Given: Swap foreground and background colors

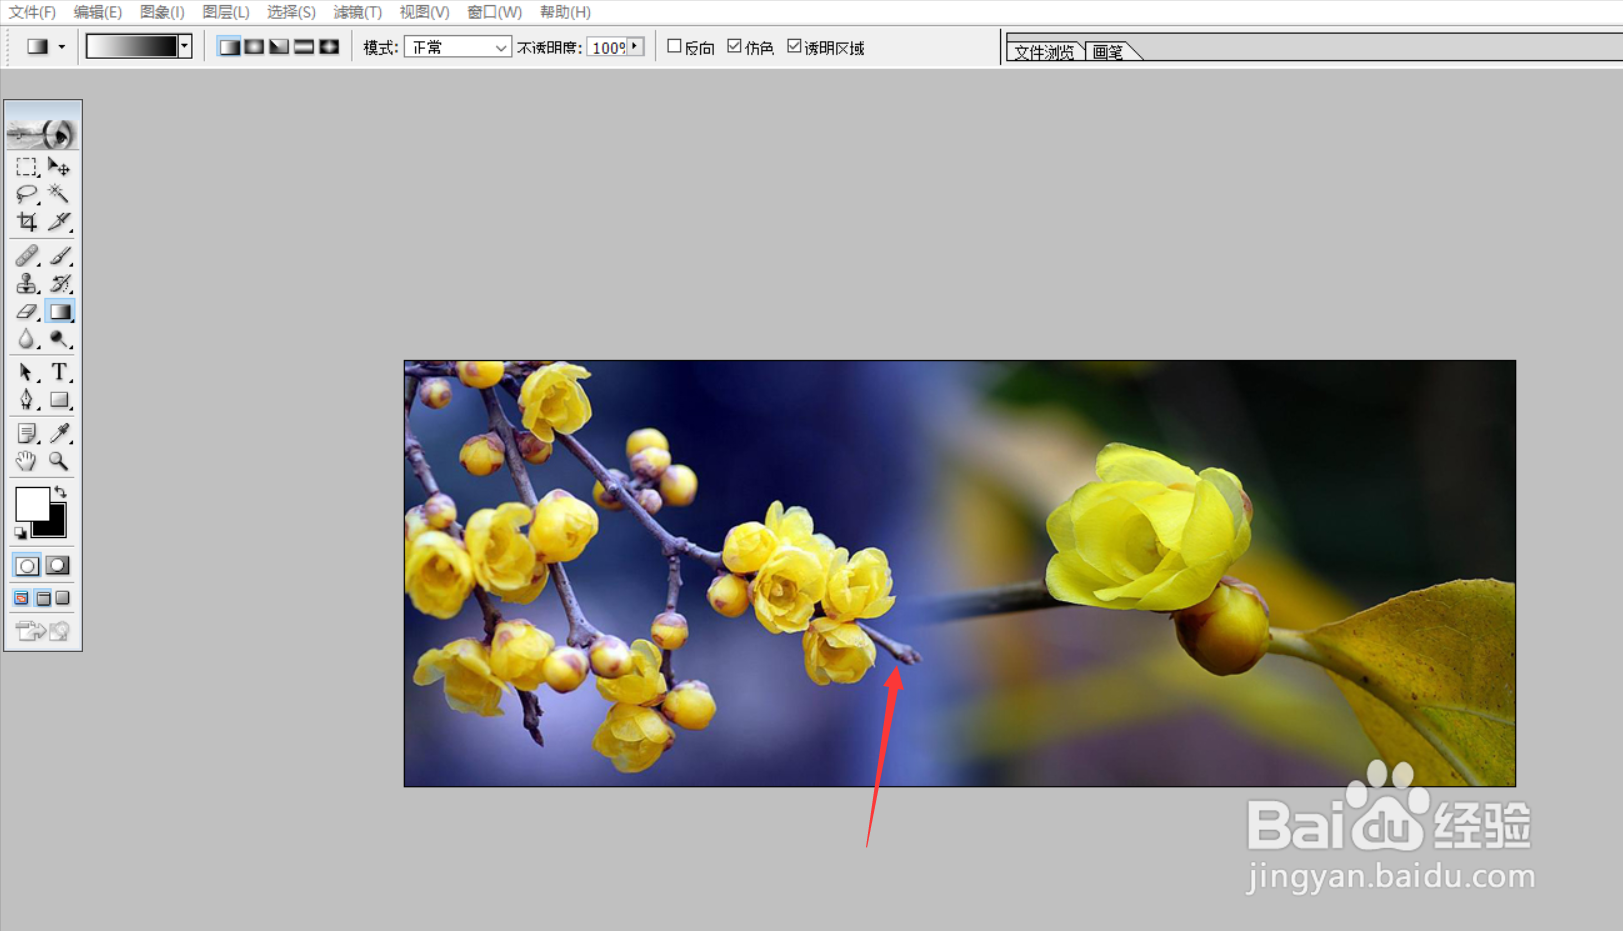Looking at the screenshot, I should click(61, 491).
